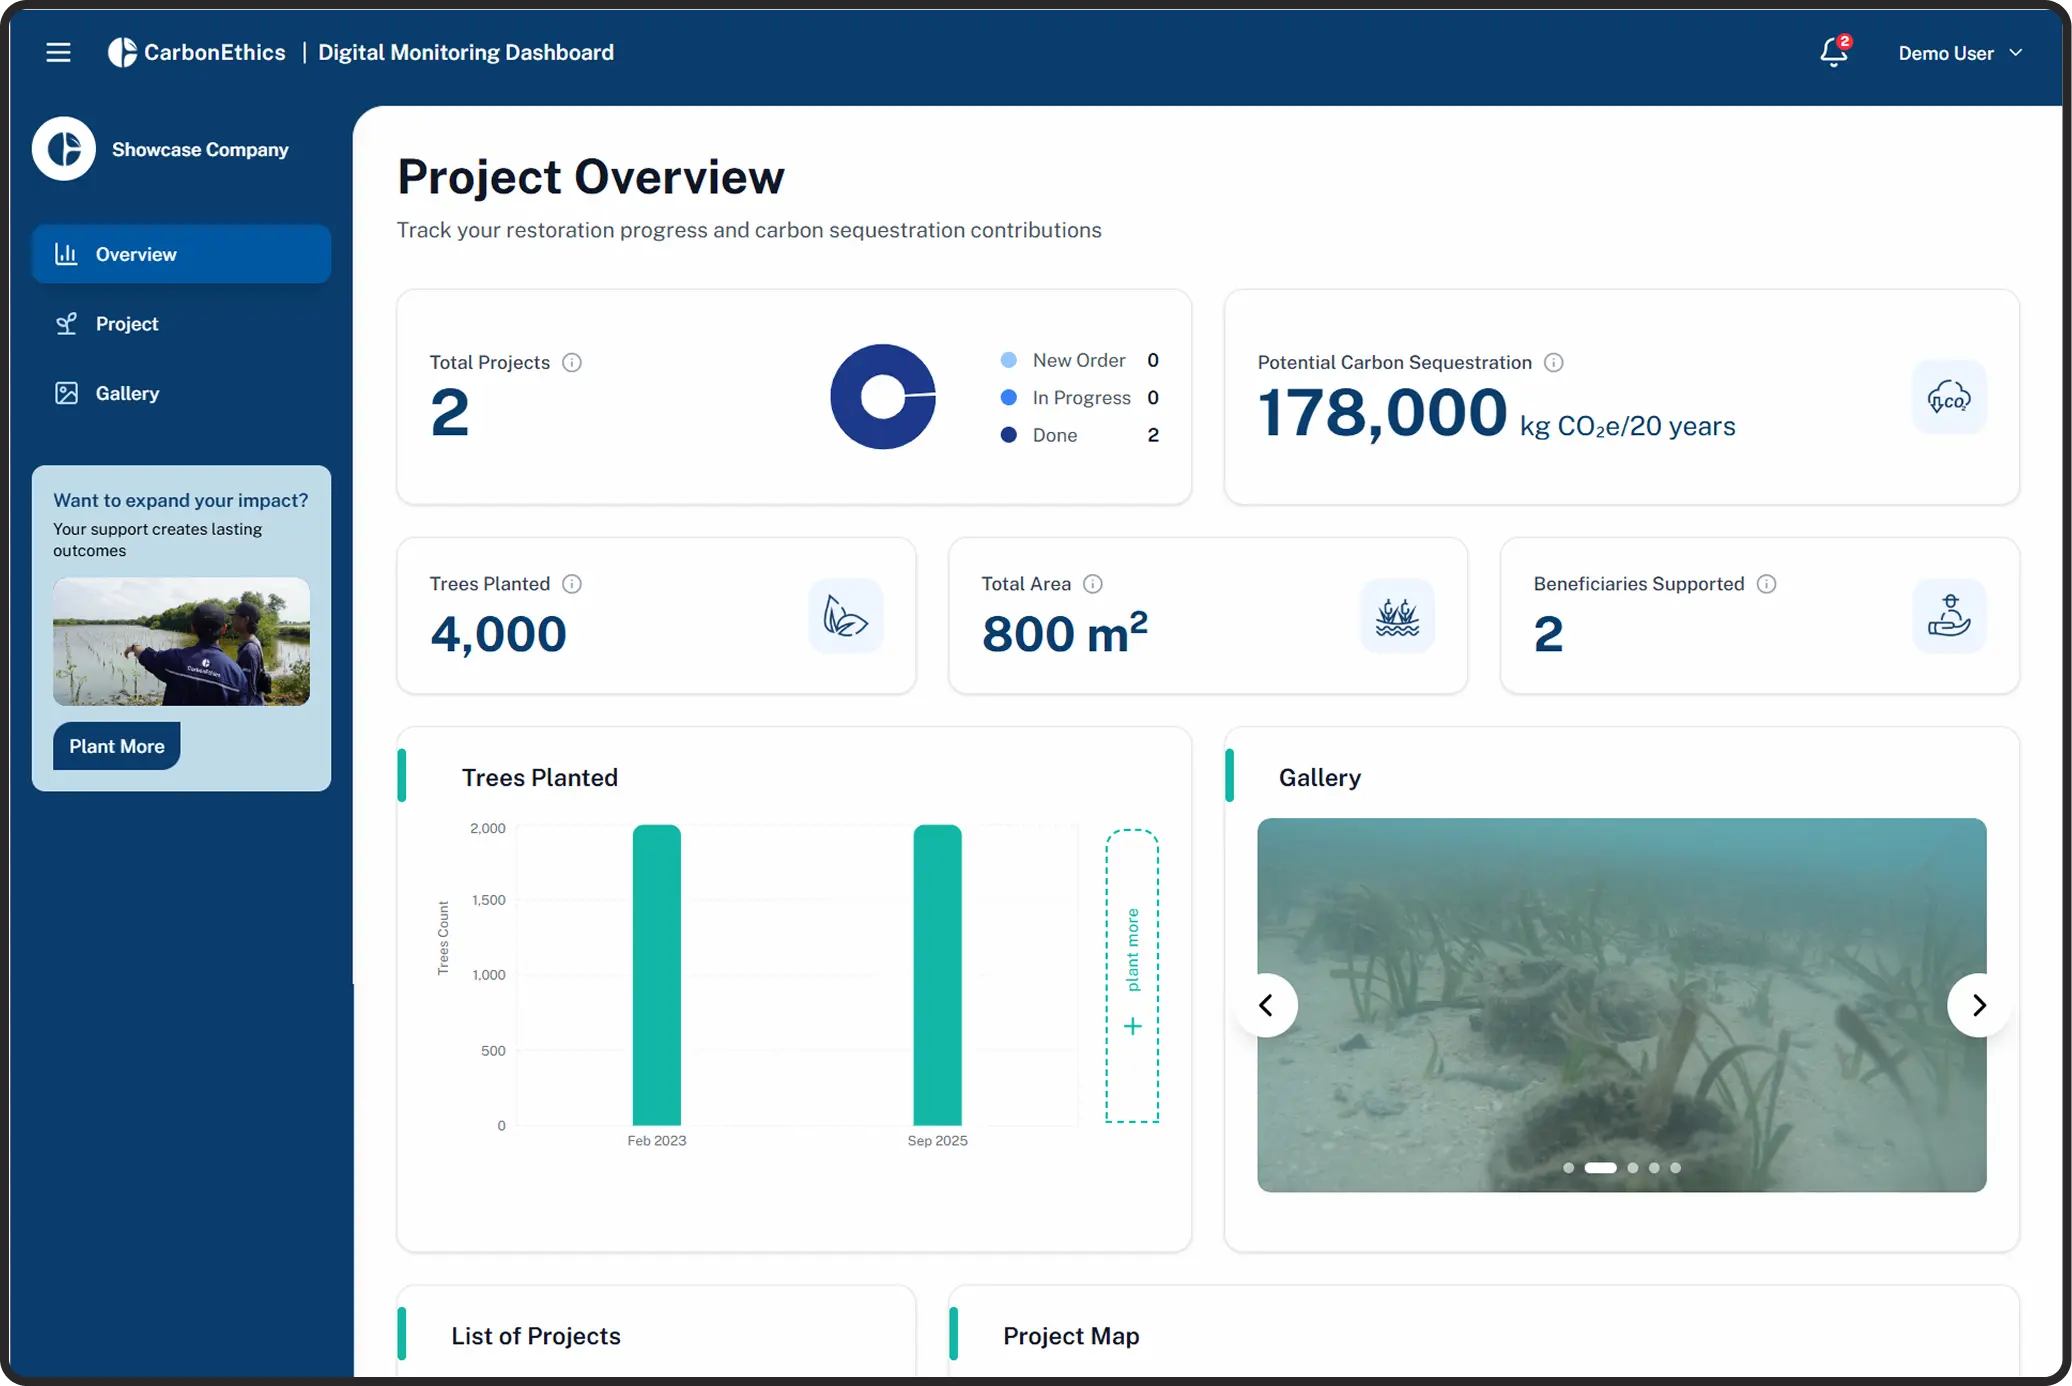
Task: Click the 178,000 sequestration value
Action: tap(1382, 412)
